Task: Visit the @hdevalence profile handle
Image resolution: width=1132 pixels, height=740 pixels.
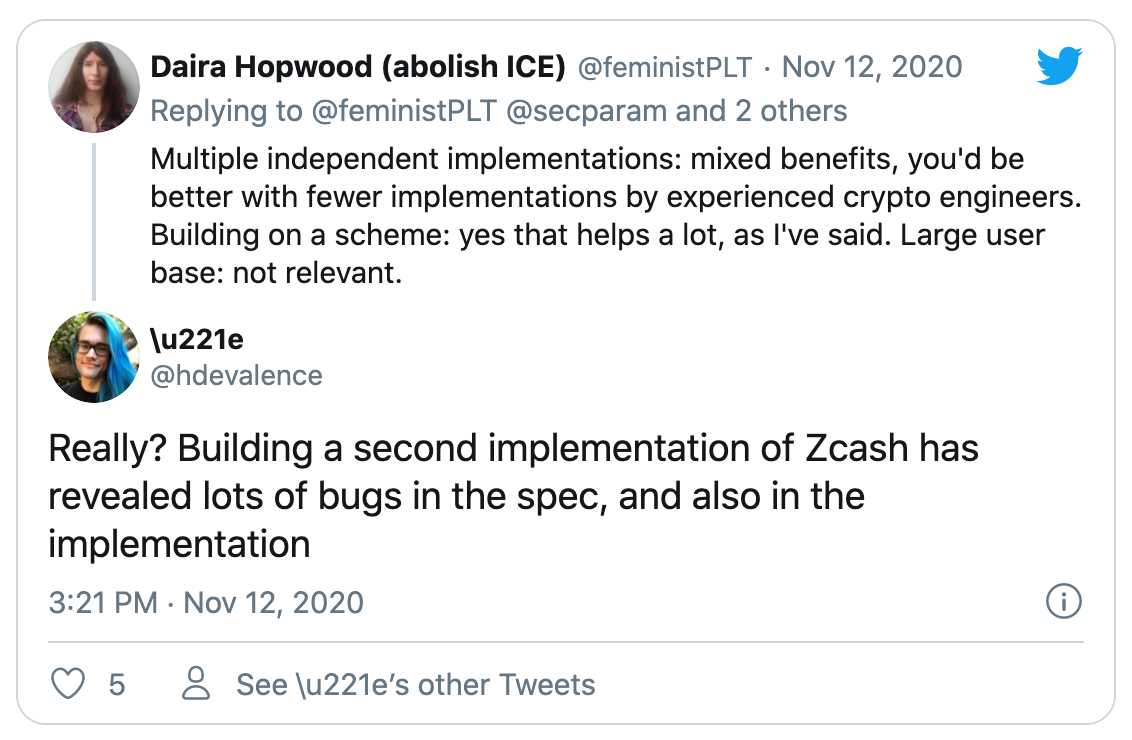Action: tap(236, 375)
